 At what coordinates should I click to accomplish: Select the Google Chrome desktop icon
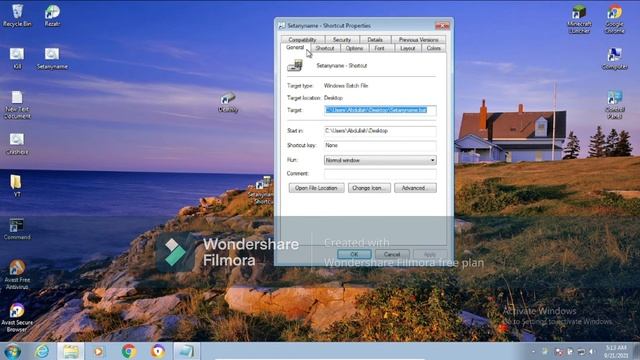tap(614, 19)
